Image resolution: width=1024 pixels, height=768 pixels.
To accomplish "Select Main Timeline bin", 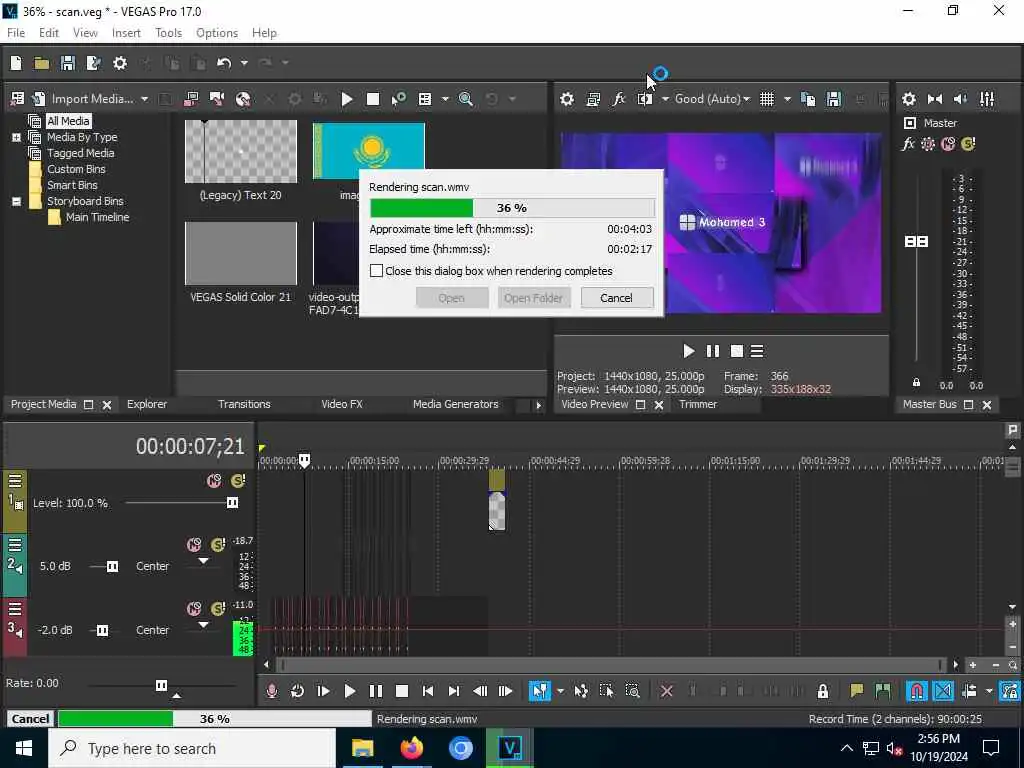I will point(97,217).
